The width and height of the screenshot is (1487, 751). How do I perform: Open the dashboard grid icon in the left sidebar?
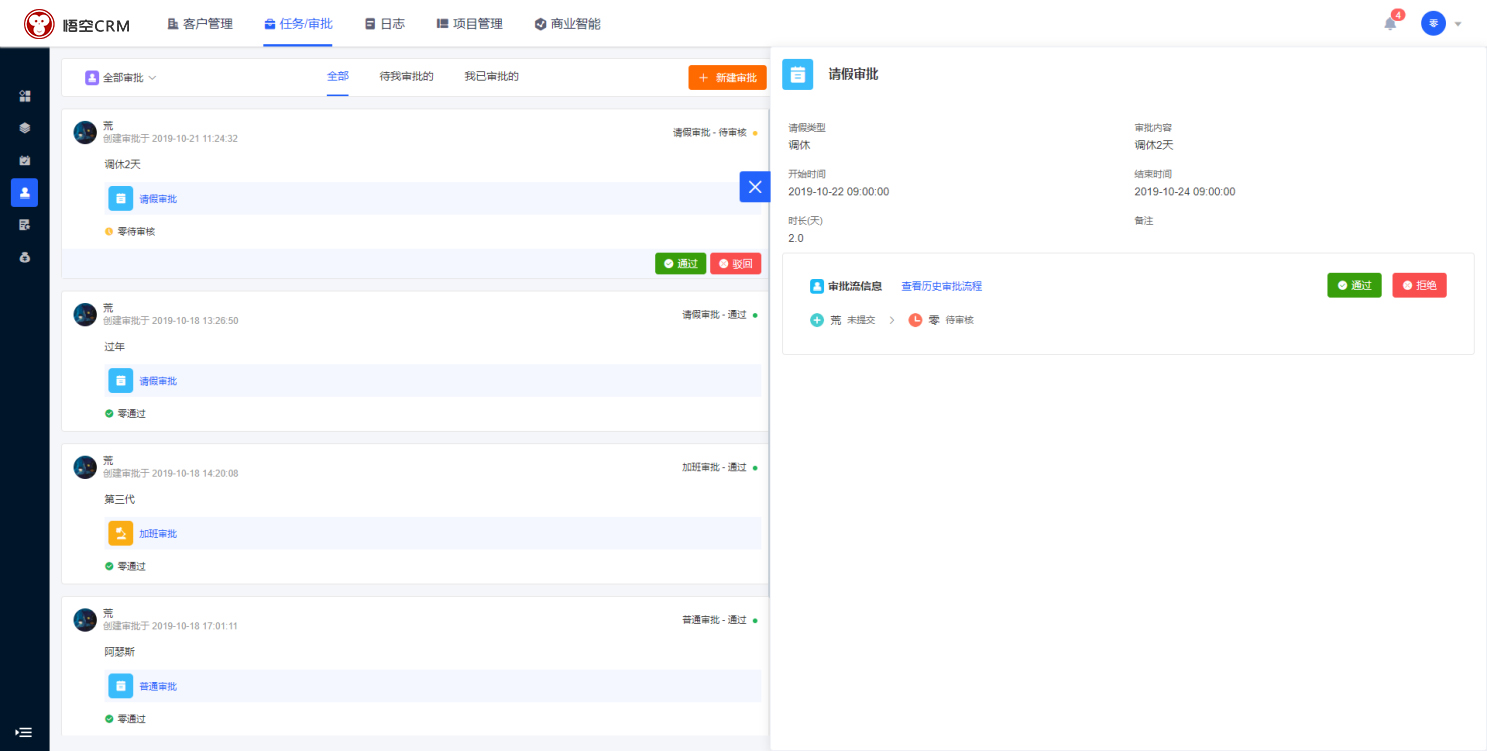24,96
